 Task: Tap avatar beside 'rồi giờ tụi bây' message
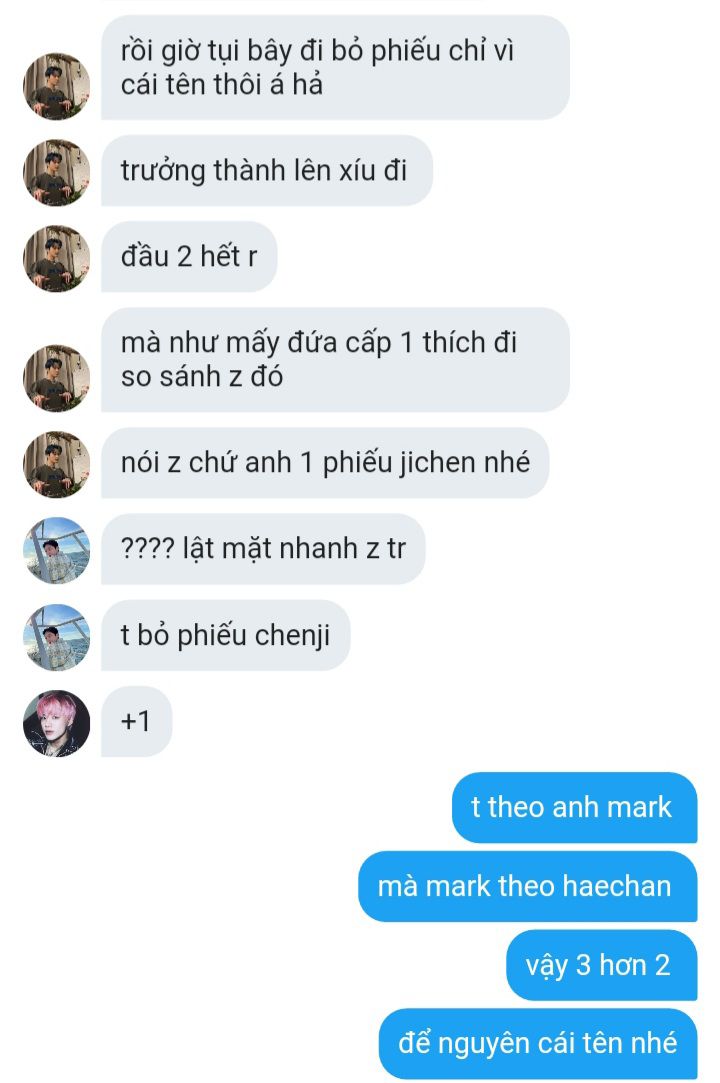tap(57, 86)
